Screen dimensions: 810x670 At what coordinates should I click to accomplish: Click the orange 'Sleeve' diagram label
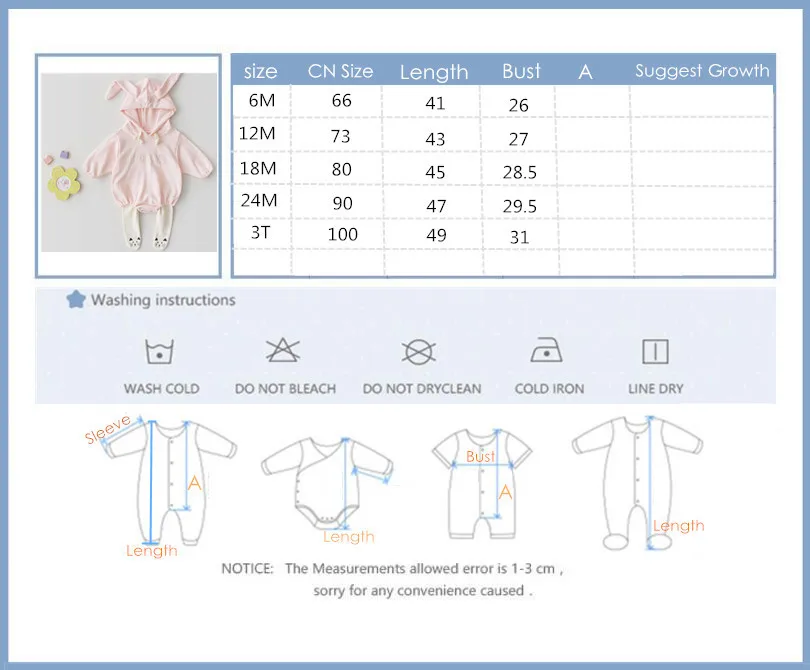pyautogui.click(x=107, y=429)
